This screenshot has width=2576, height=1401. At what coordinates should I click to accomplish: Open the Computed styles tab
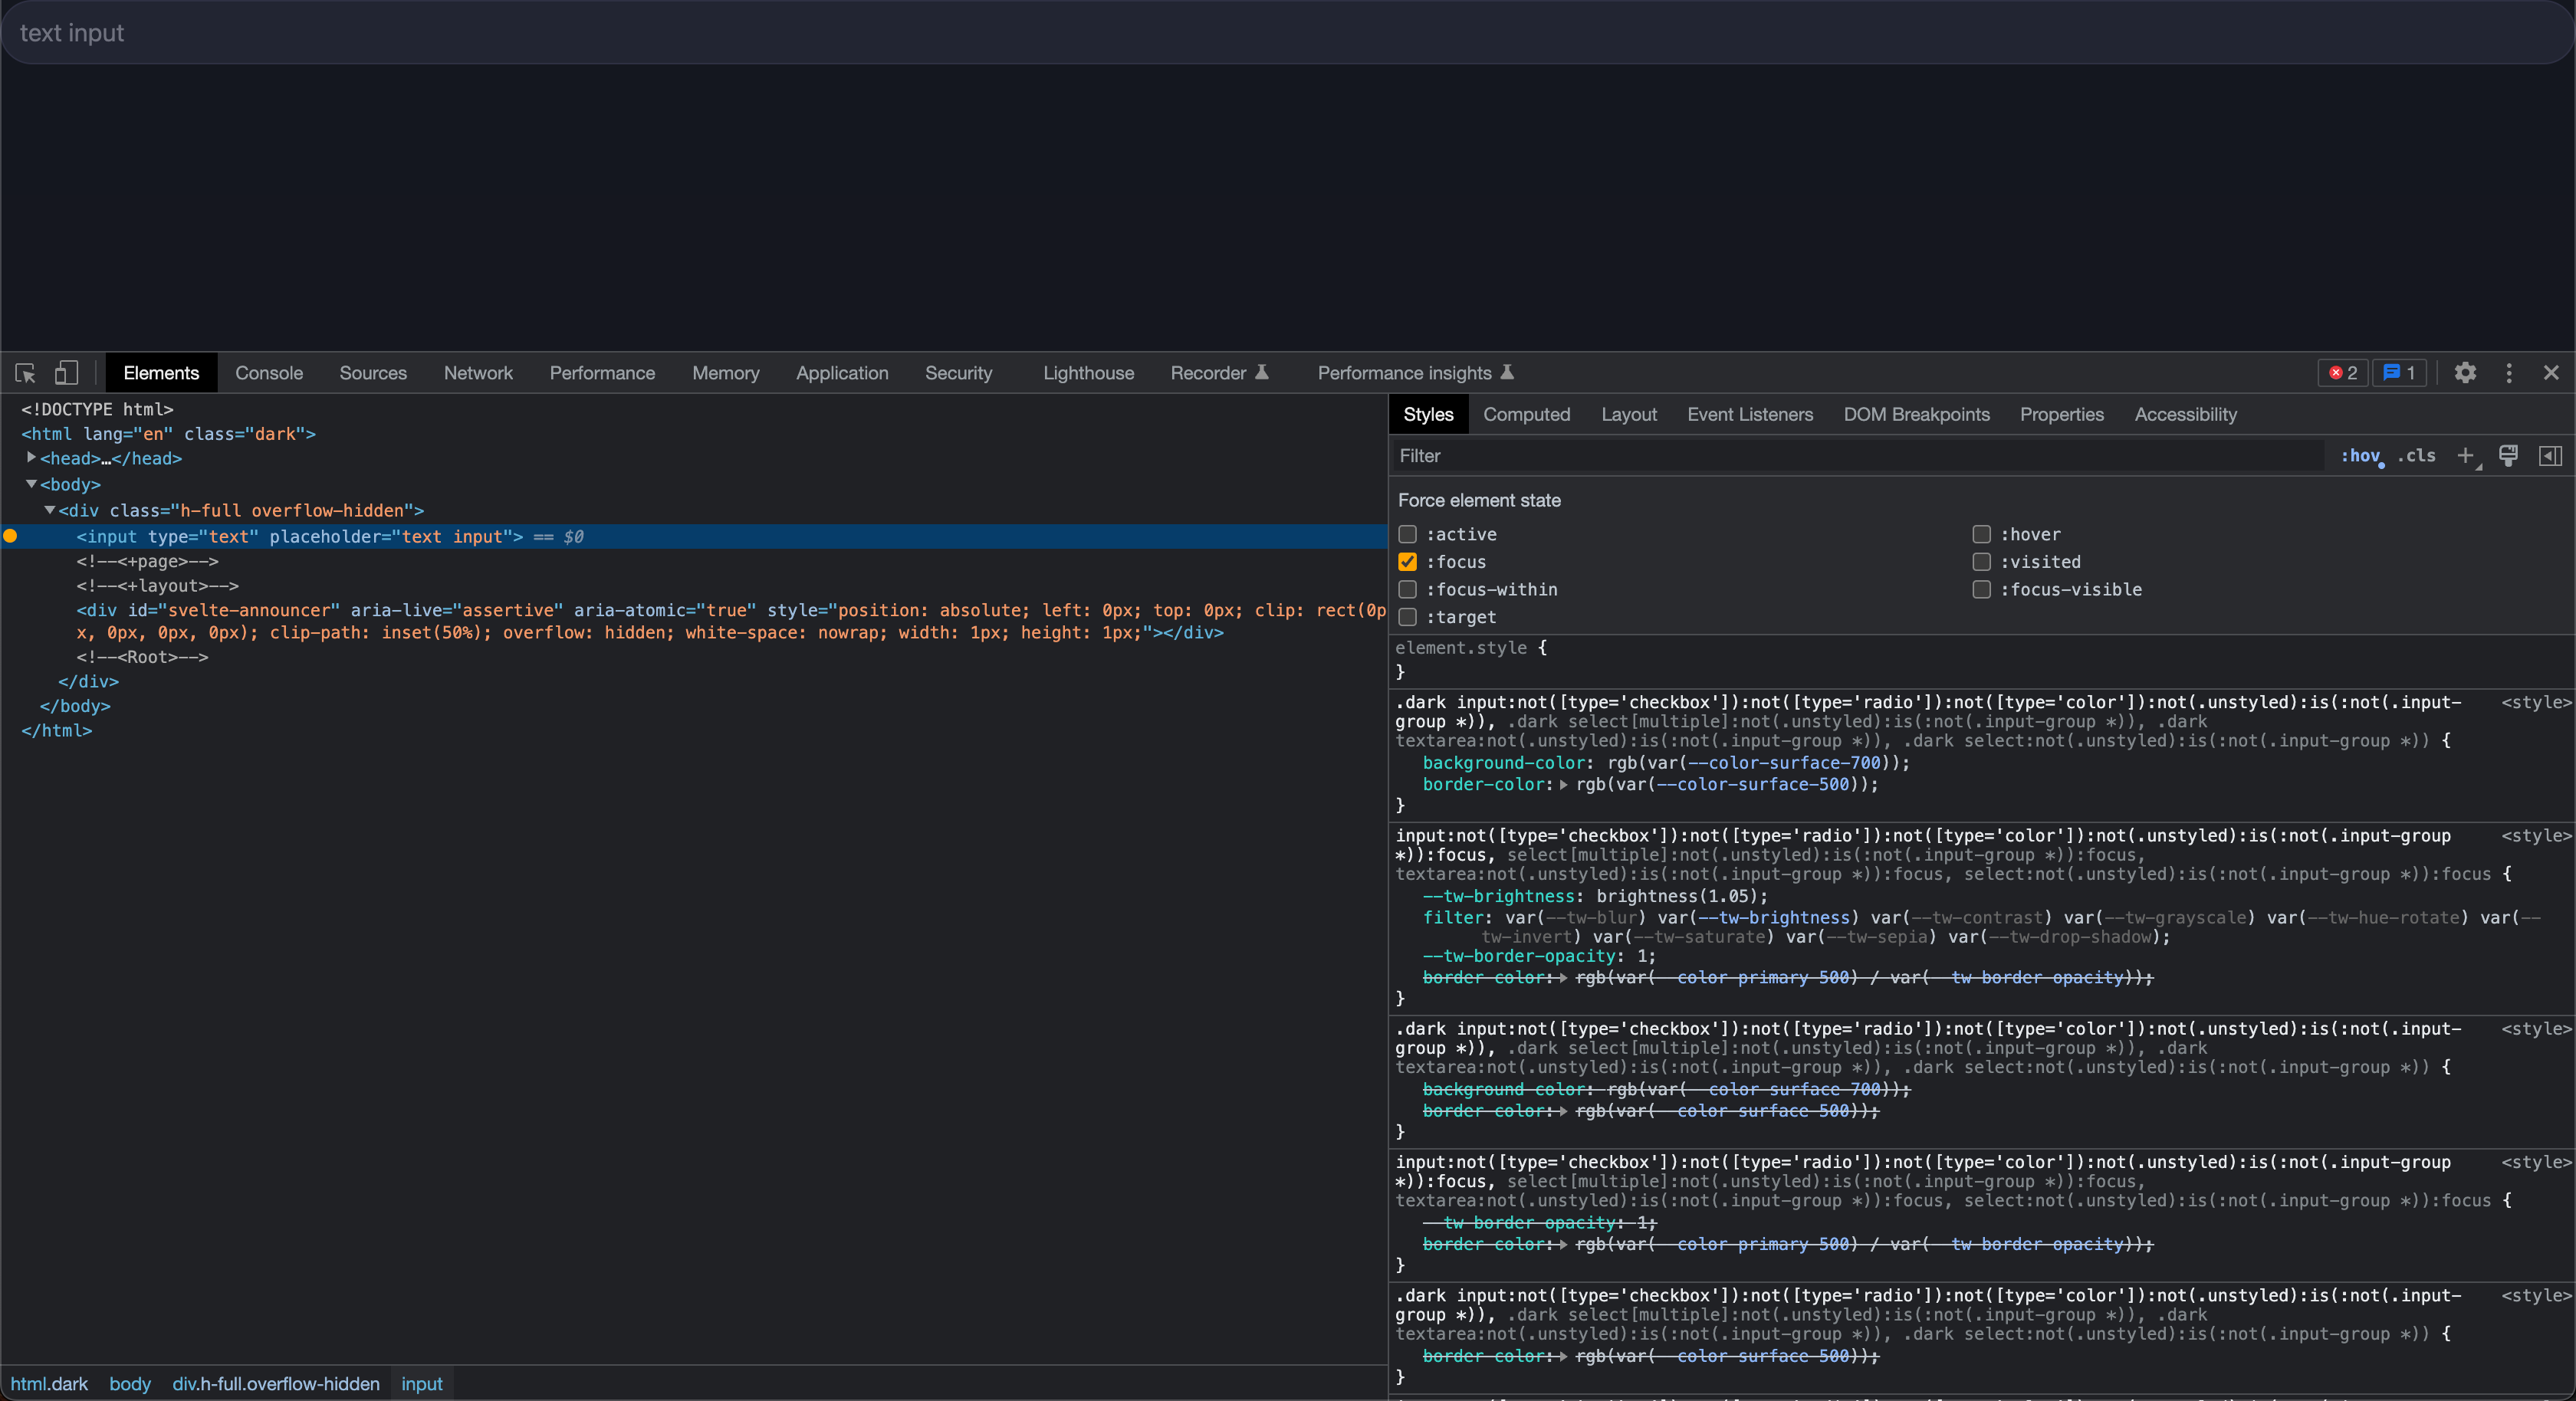[1526, 414]
